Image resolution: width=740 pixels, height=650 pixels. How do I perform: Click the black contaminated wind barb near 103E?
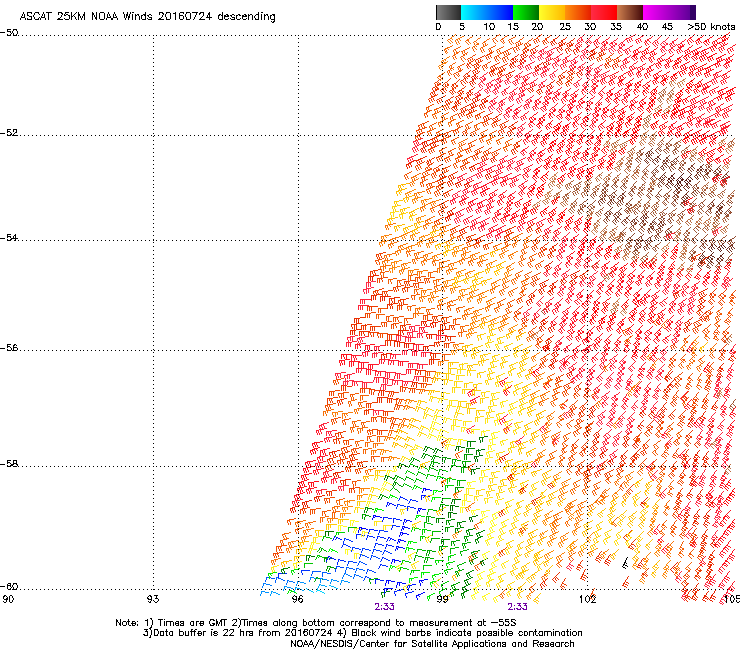point(625,563)
